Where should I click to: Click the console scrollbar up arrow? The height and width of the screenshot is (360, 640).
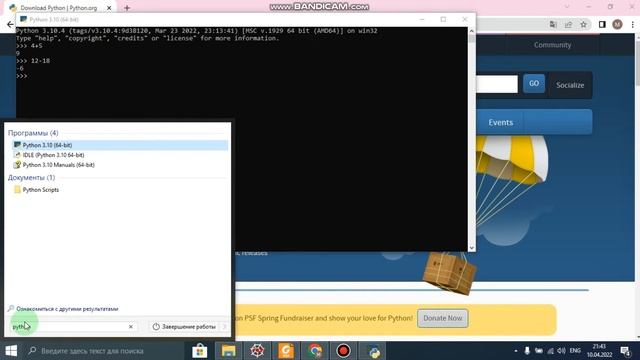click(x=471, y=31)
